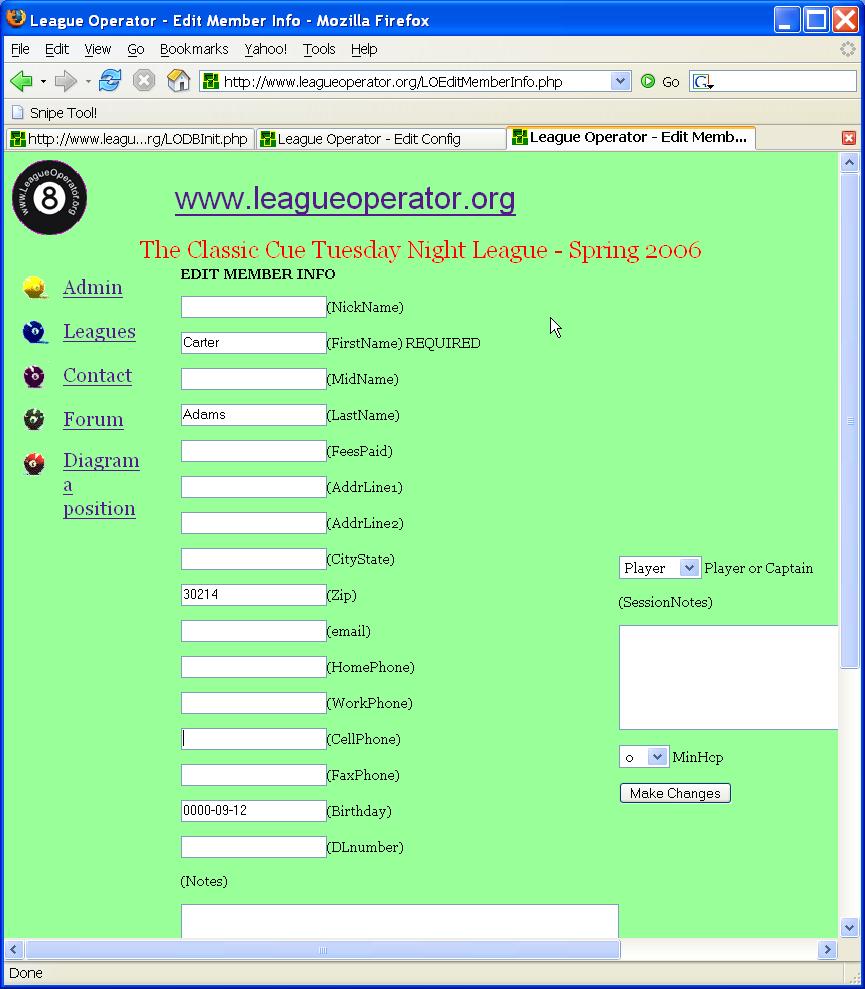Screen dimensions: 865x989
Task: Click the Make Changes button
Action: tap(675, 793)
